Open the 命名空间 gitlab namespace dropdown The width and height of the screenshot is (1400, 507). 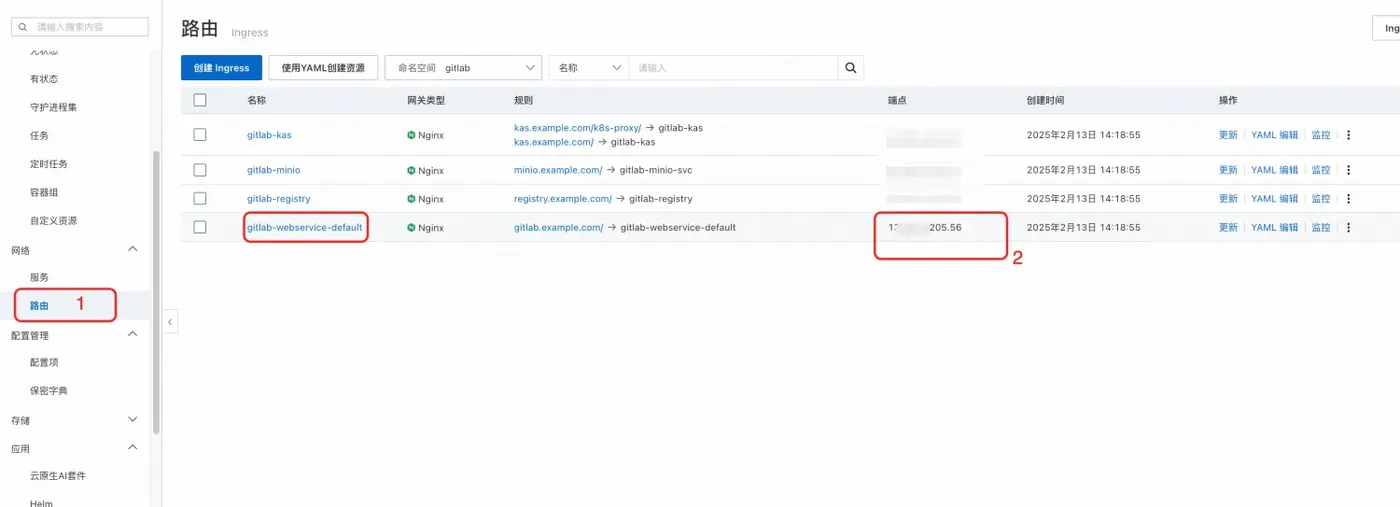(463, 68)
